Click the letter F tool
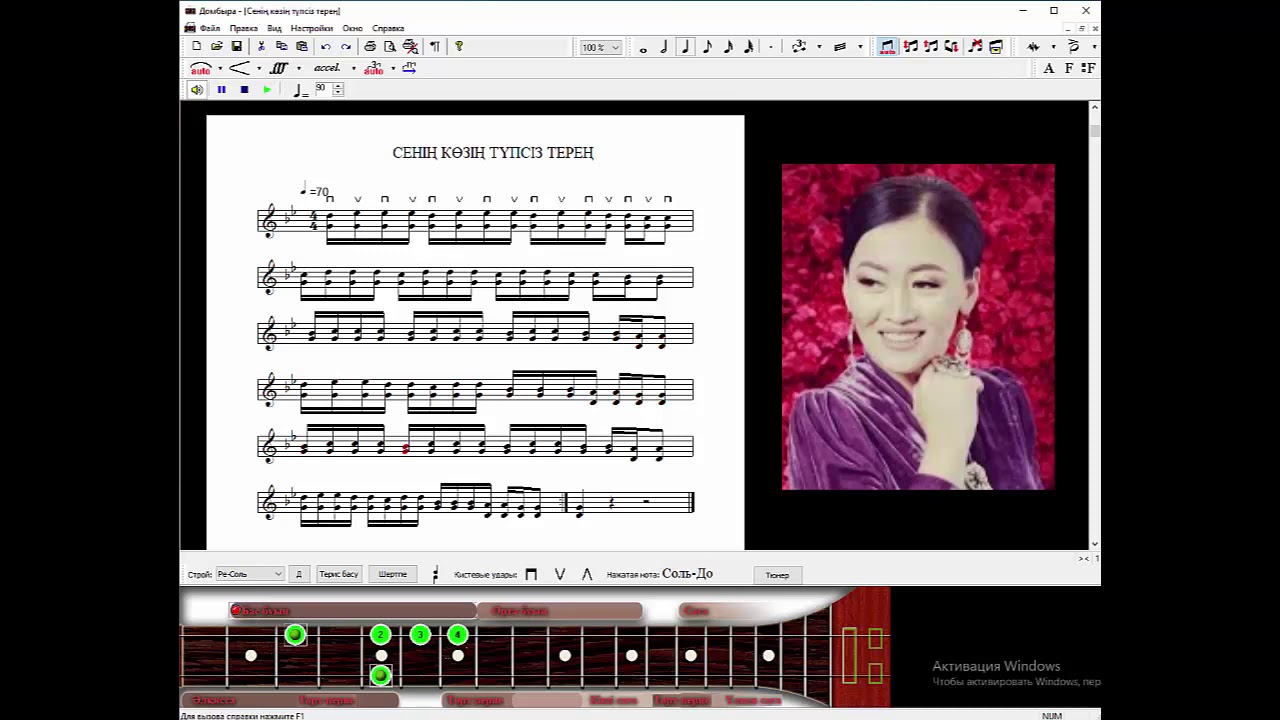Viewport: 1280px width, 720px height. 1068,68
